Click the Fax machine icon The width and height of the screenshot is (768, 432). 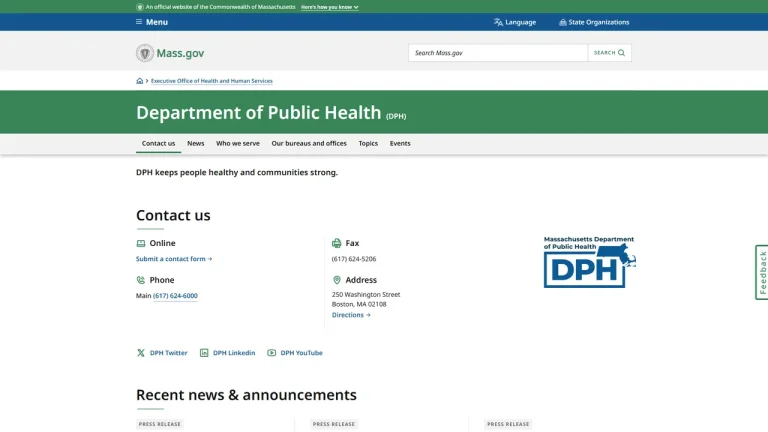(x=336, y=243)
